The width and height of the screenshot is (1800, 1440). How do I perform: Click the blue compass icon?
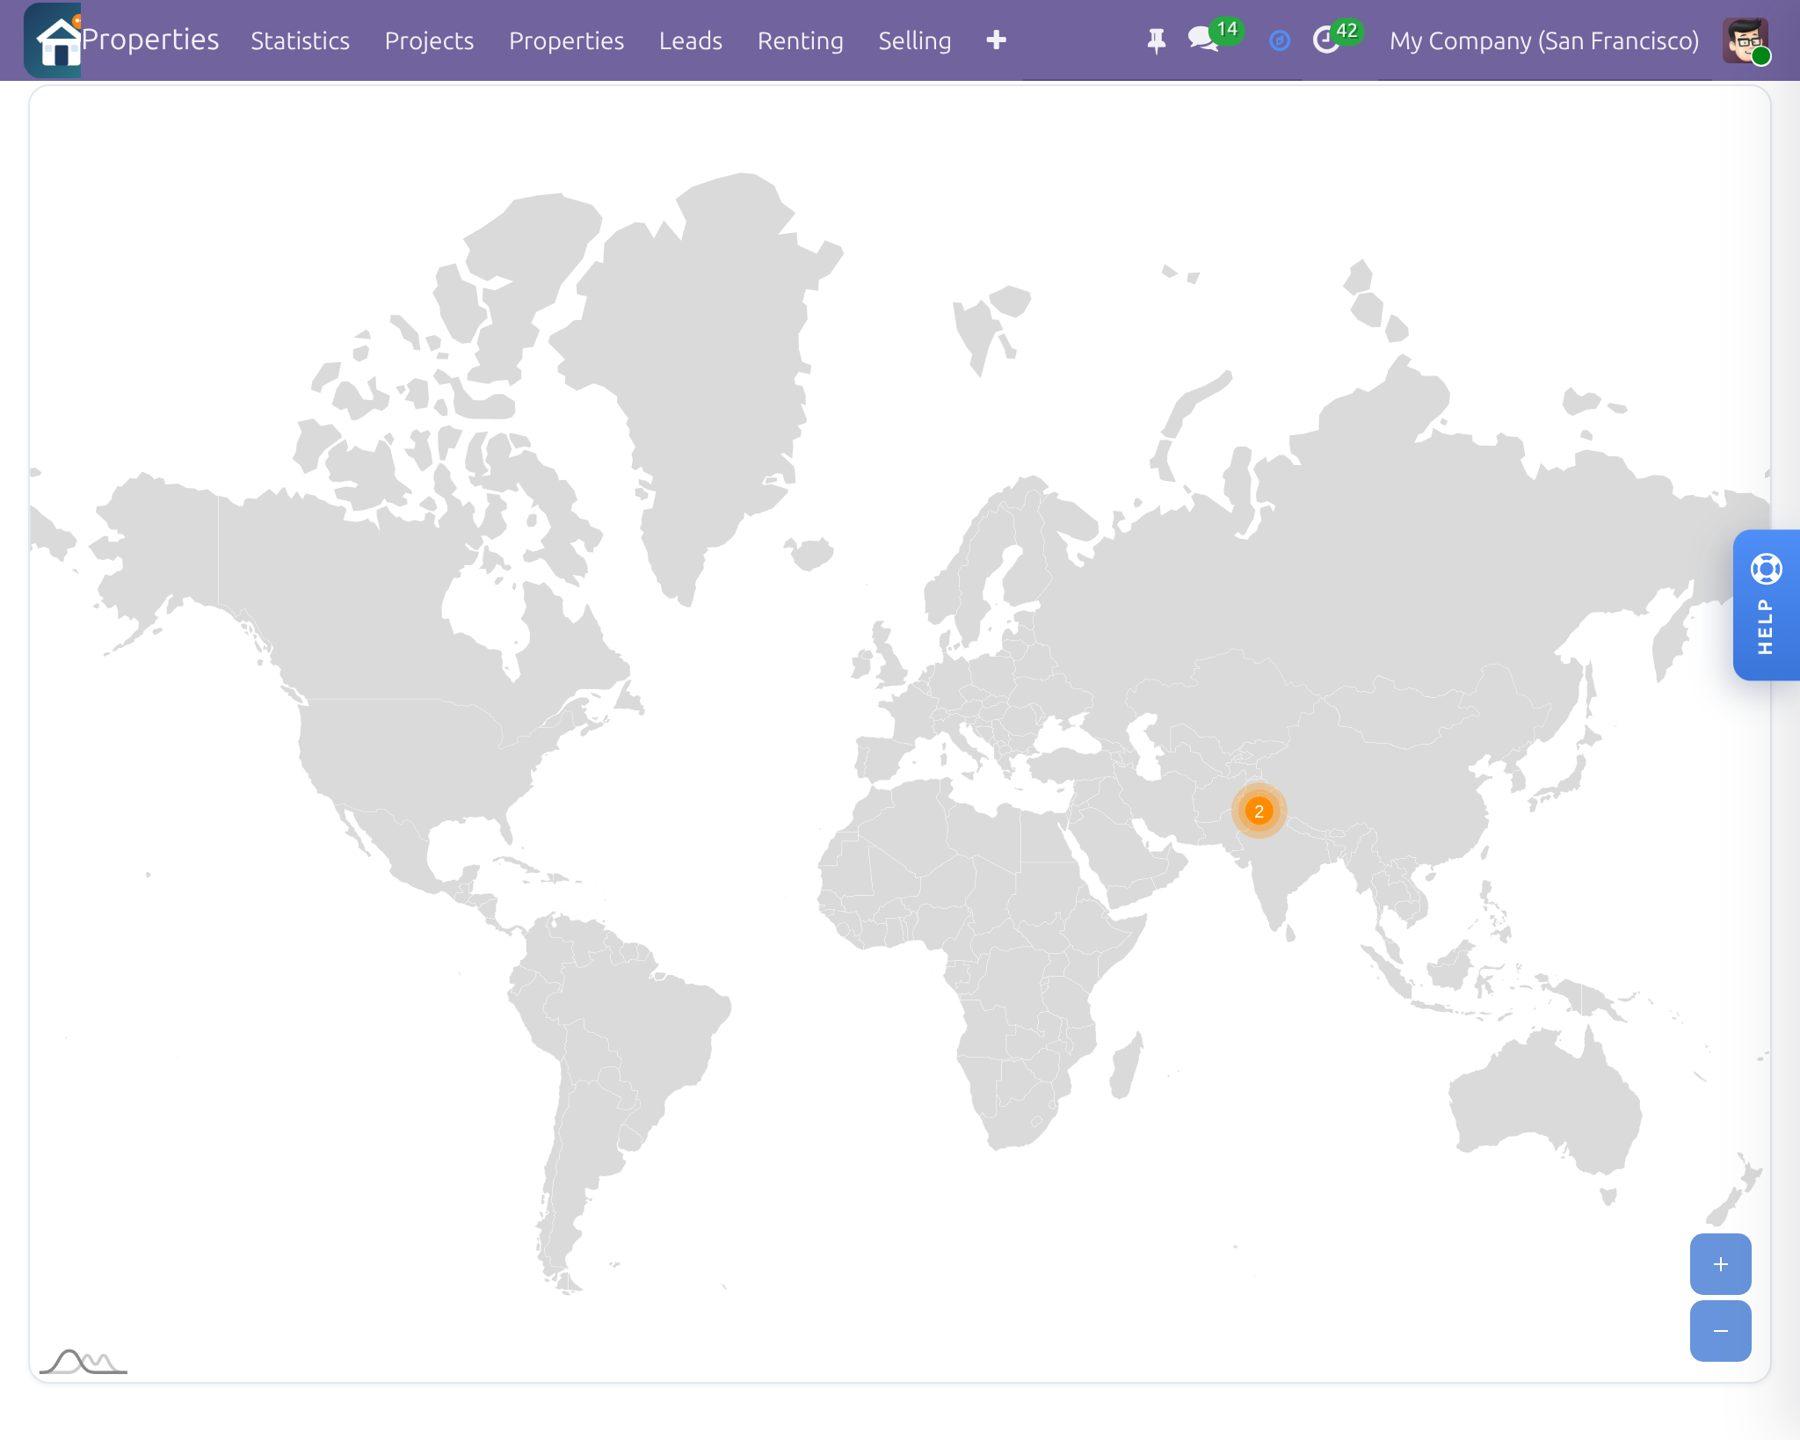point(1279,41)
